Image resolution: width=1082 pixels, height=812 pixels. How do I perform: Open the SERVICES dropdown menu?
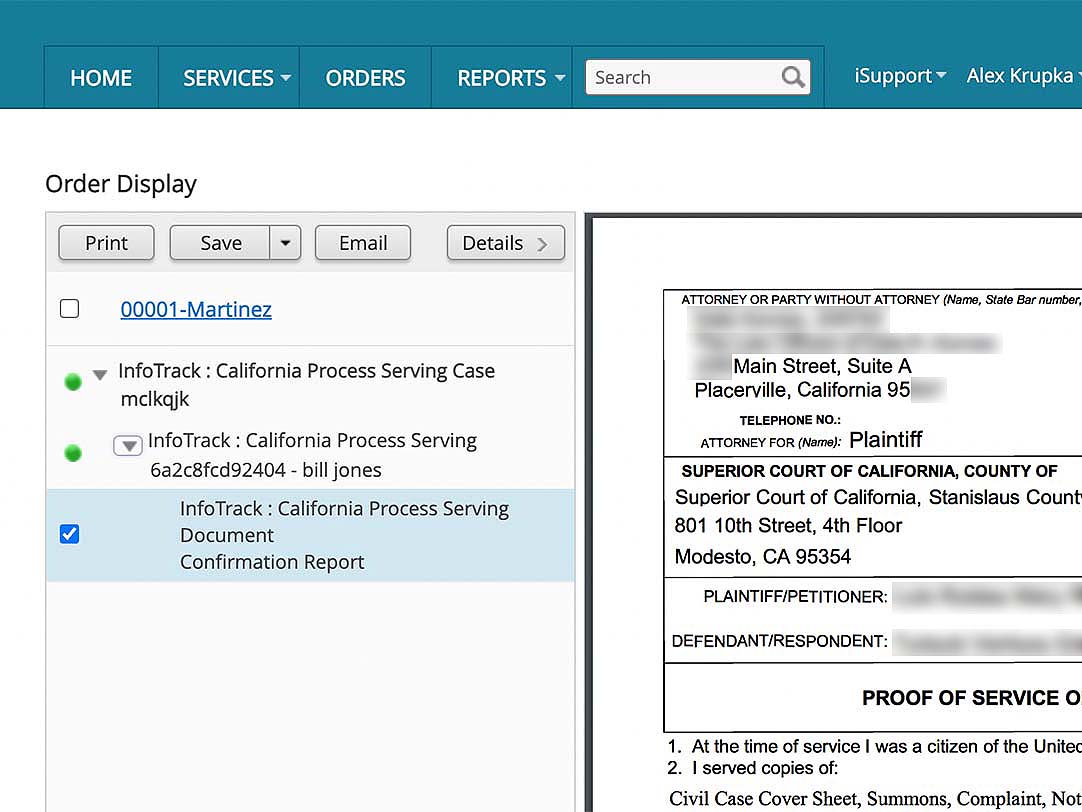[x=236, y=78]
